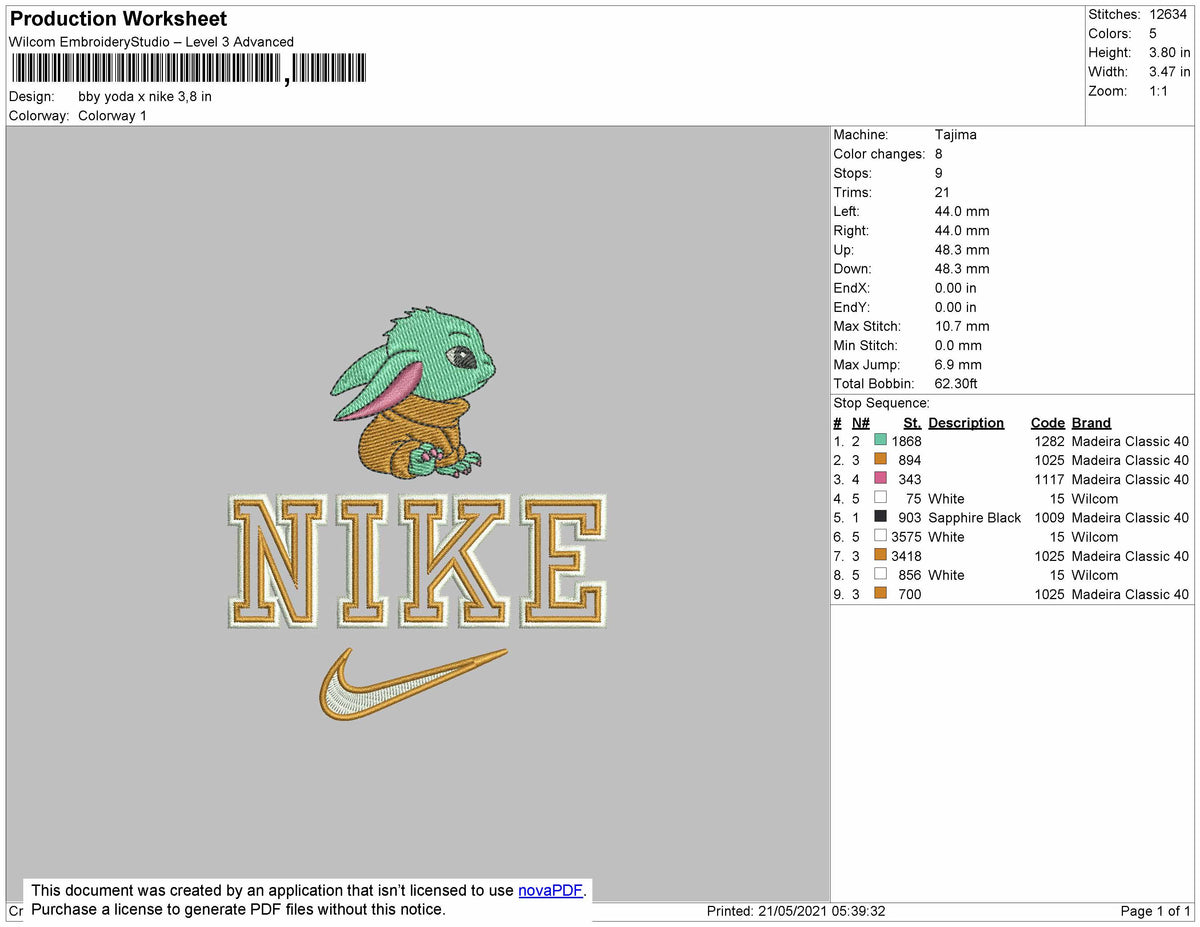Click the St. column header
This screenshot has width=1200, height=927.
[x=912, y=423]
